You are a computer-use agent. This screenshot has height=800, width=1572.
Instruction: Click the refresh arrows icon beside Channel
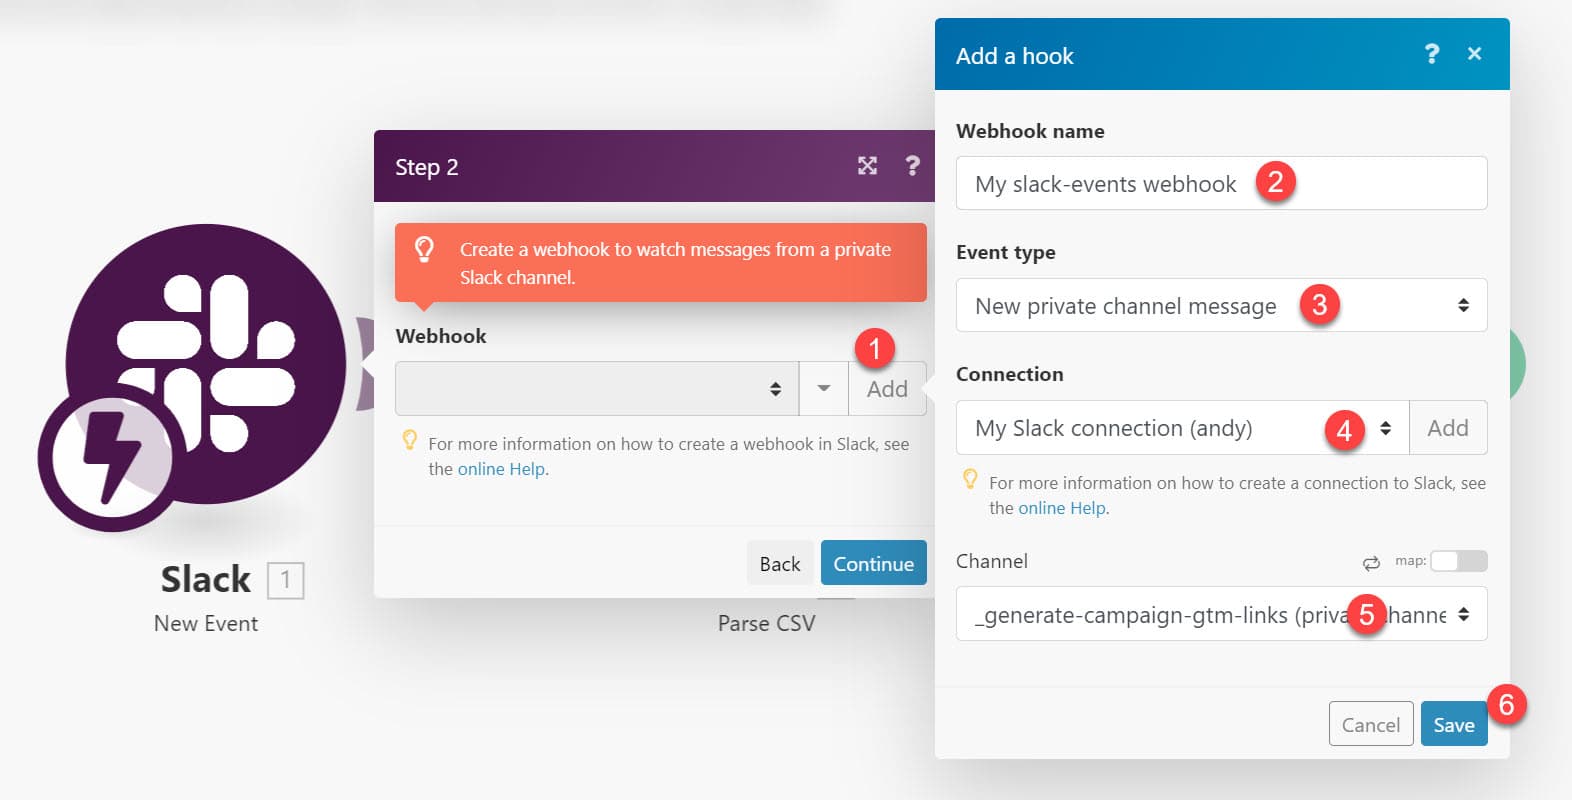coord(1371,563)
